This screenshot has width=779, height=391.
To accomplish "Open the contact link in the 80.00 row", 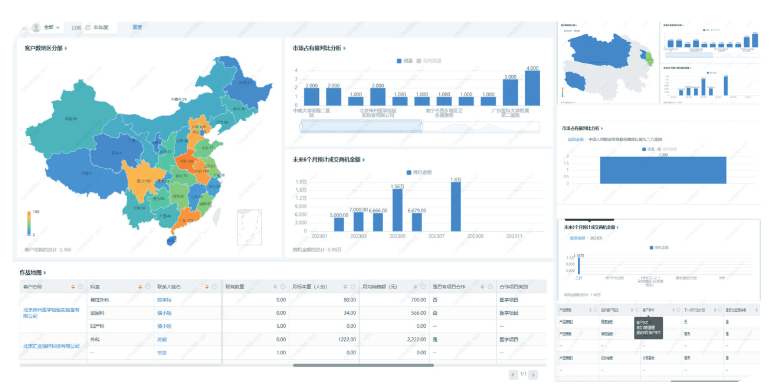I will pos(164,300).
